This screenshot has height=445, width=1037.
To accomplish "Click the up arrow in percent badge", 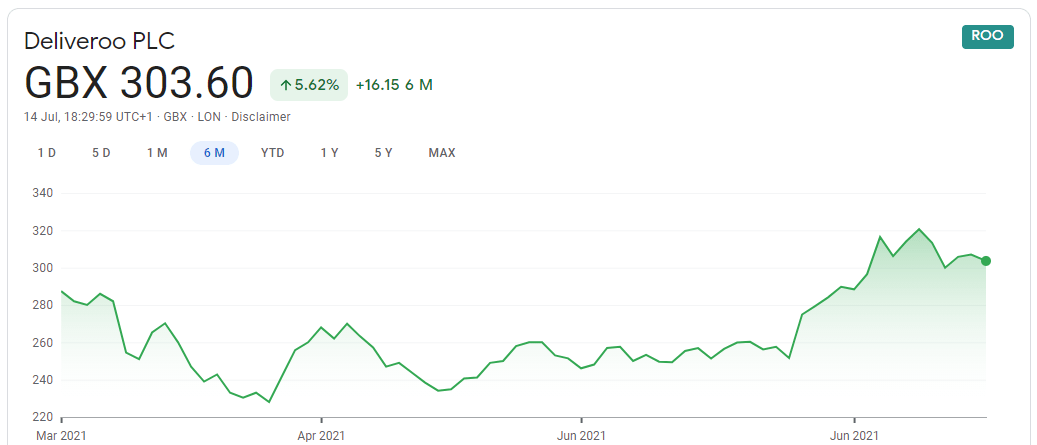I will coord(286,85).
